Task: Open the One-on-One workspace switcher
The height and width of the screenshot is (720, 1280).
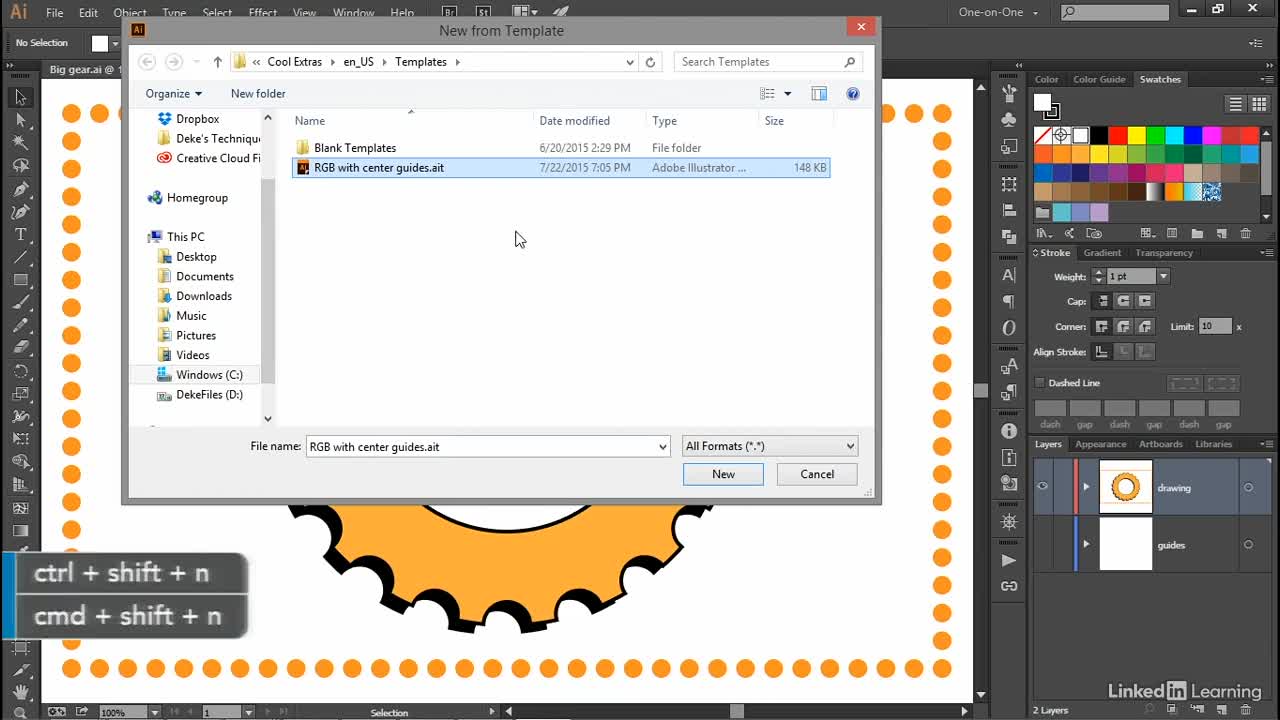Action: click(x=997, y=12)
